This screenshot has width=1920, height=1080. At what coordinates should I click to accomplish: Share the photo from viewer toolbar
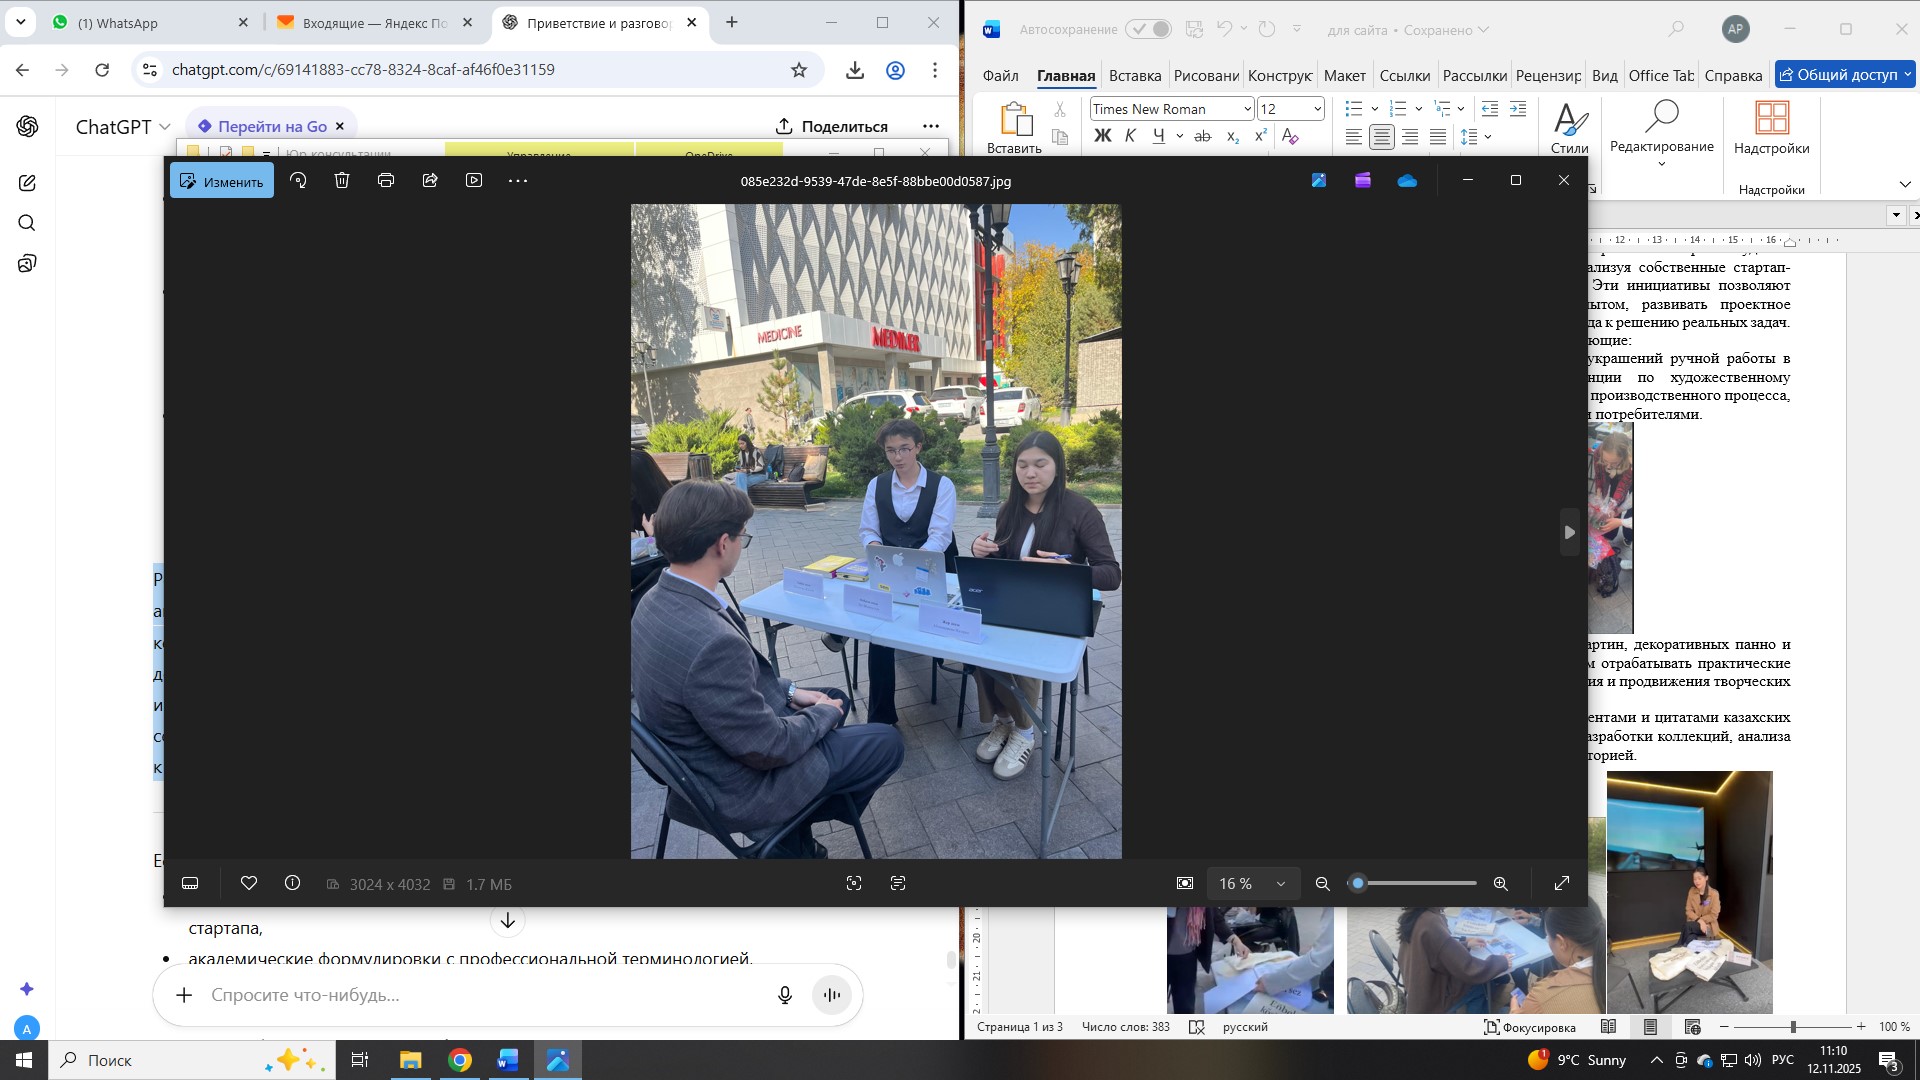(x=430, y=181)
